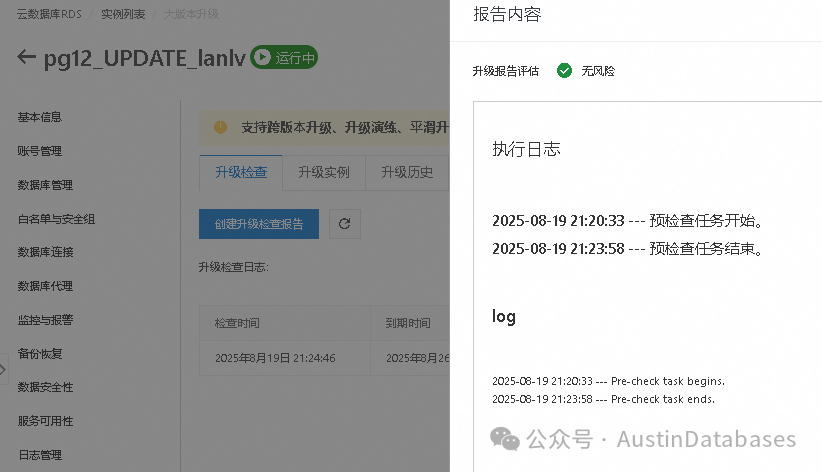
Task: Click the 升级检查日志 label
Action: click(x=233, y=267)
